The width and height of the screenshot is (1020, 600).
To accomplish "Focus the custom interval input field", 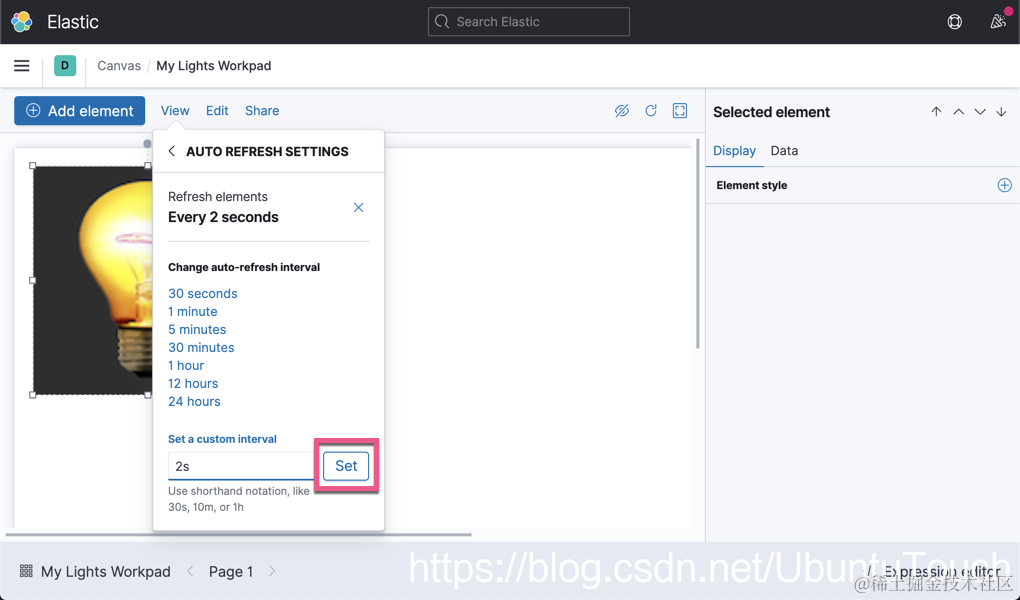I will (241, 466).
